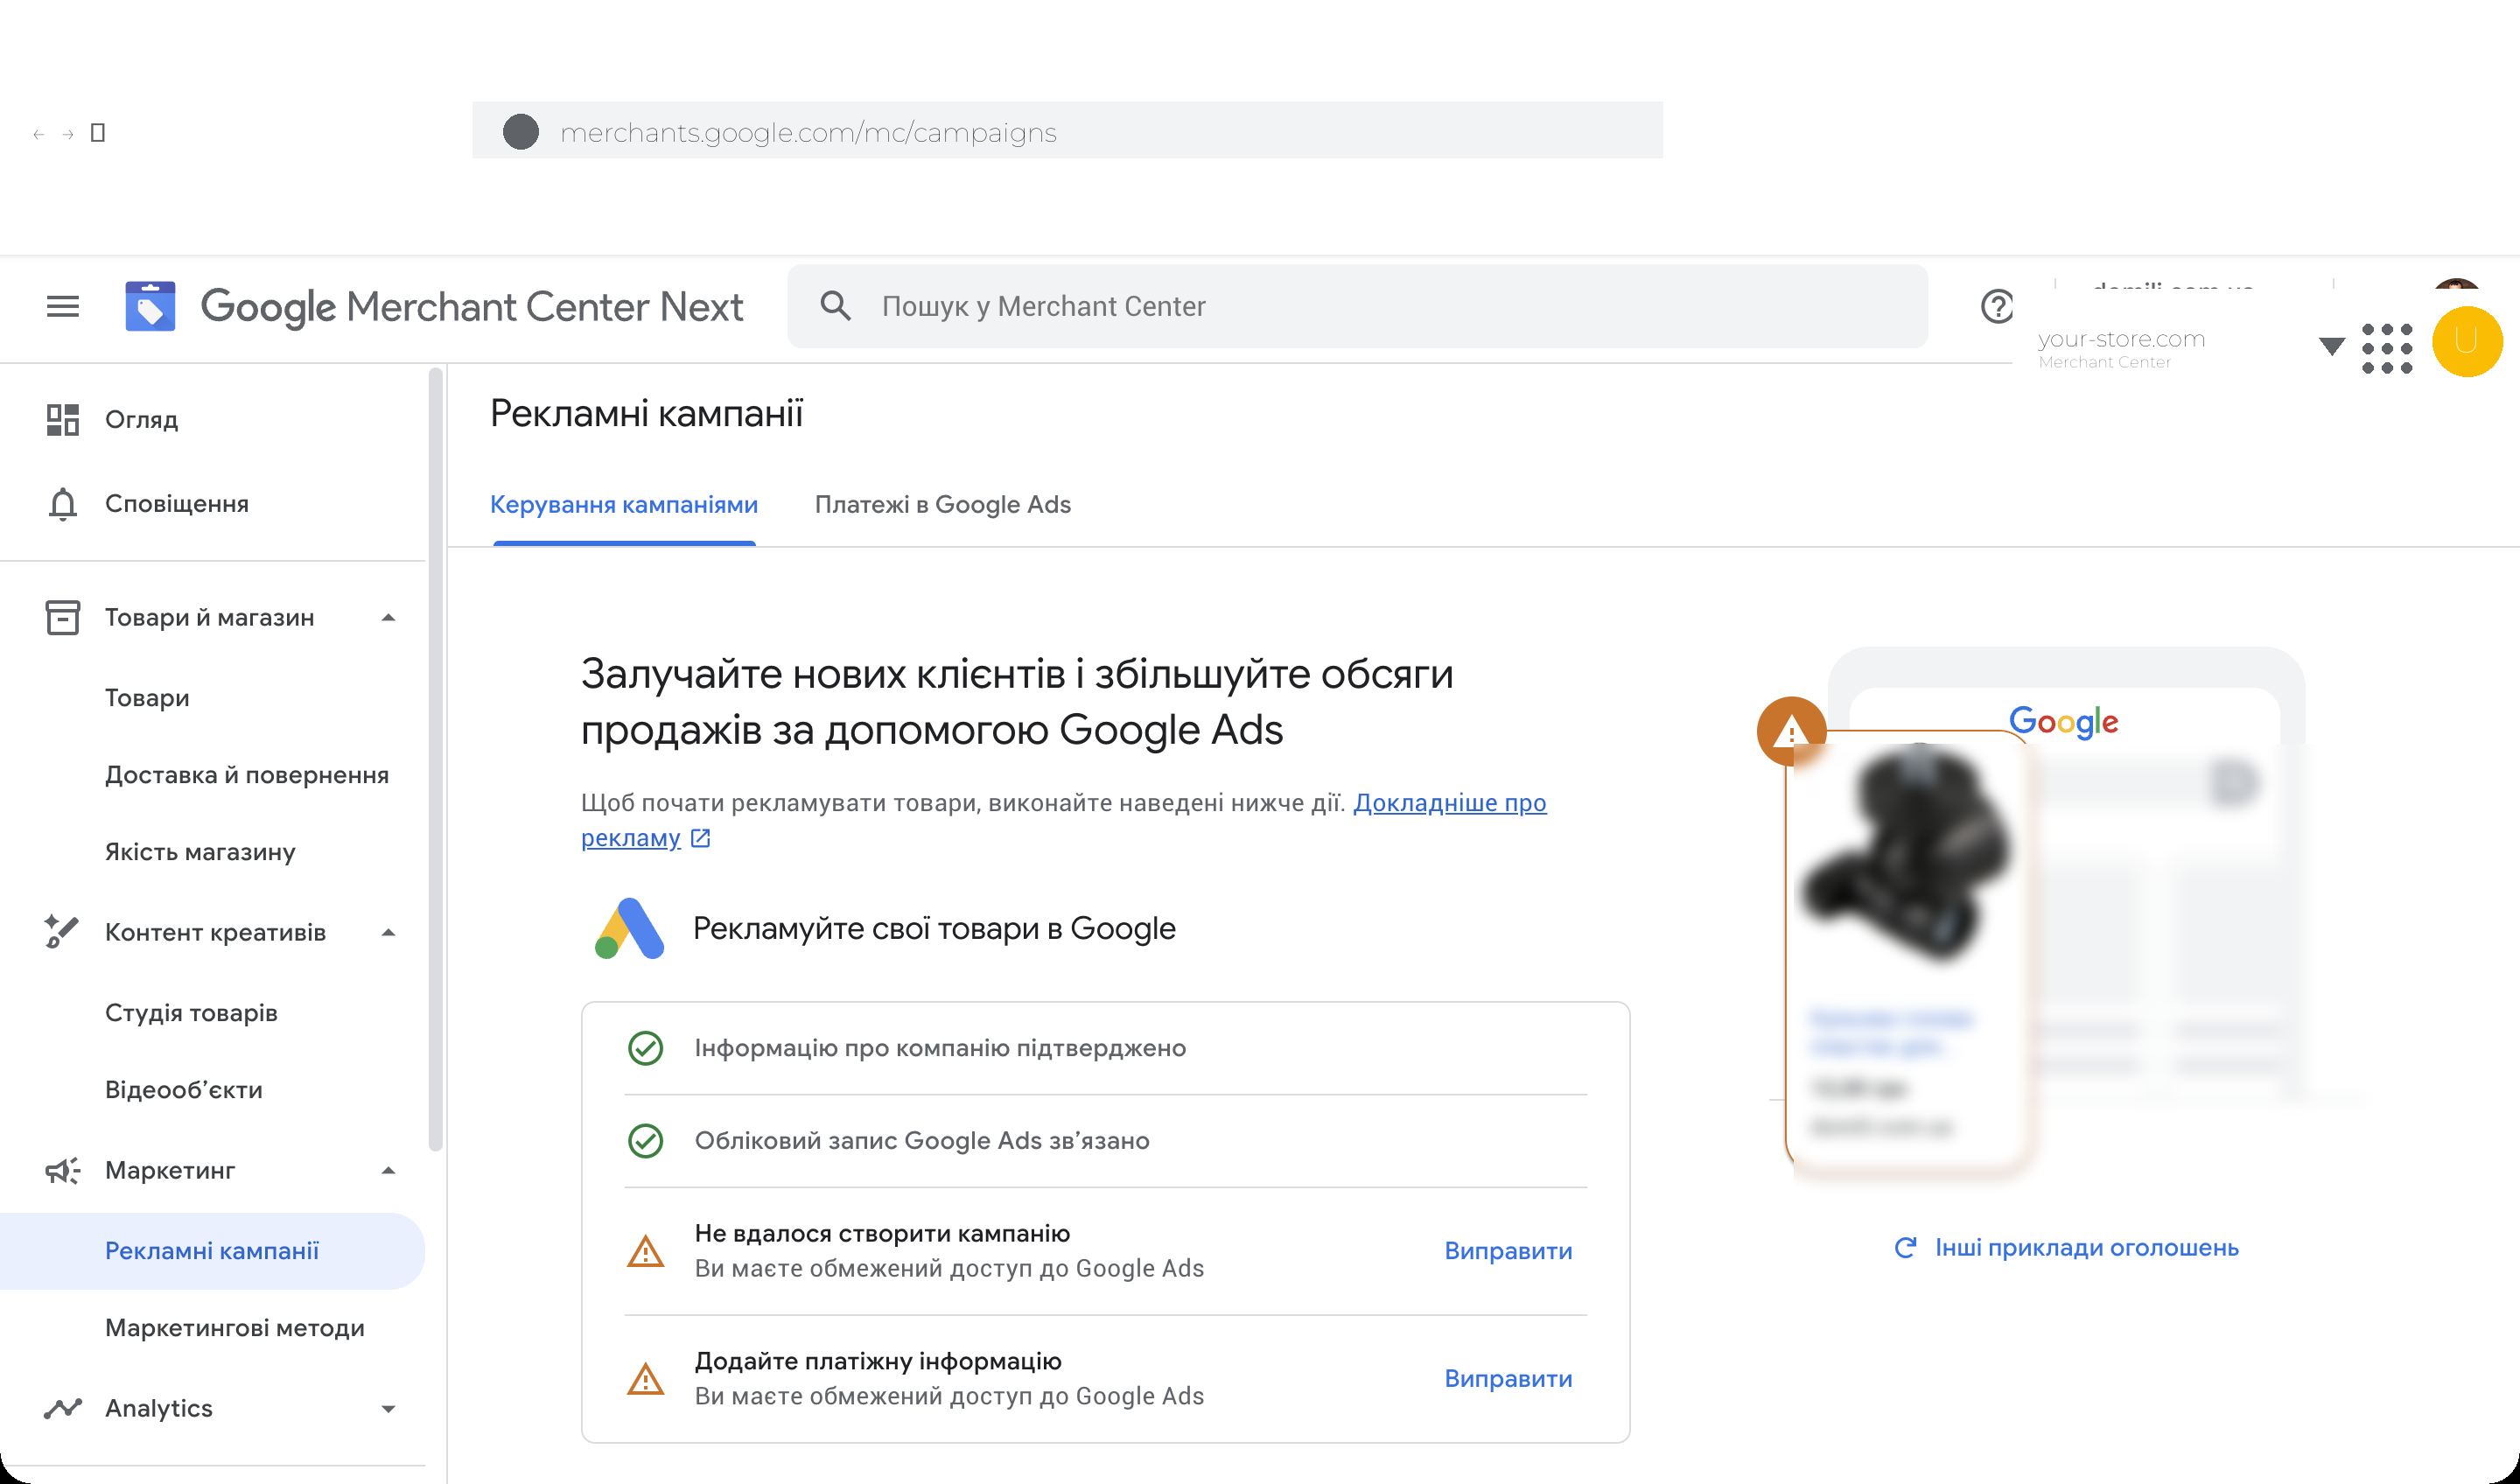Switch to Керування кампаніями tab

[x=624, y=505]
